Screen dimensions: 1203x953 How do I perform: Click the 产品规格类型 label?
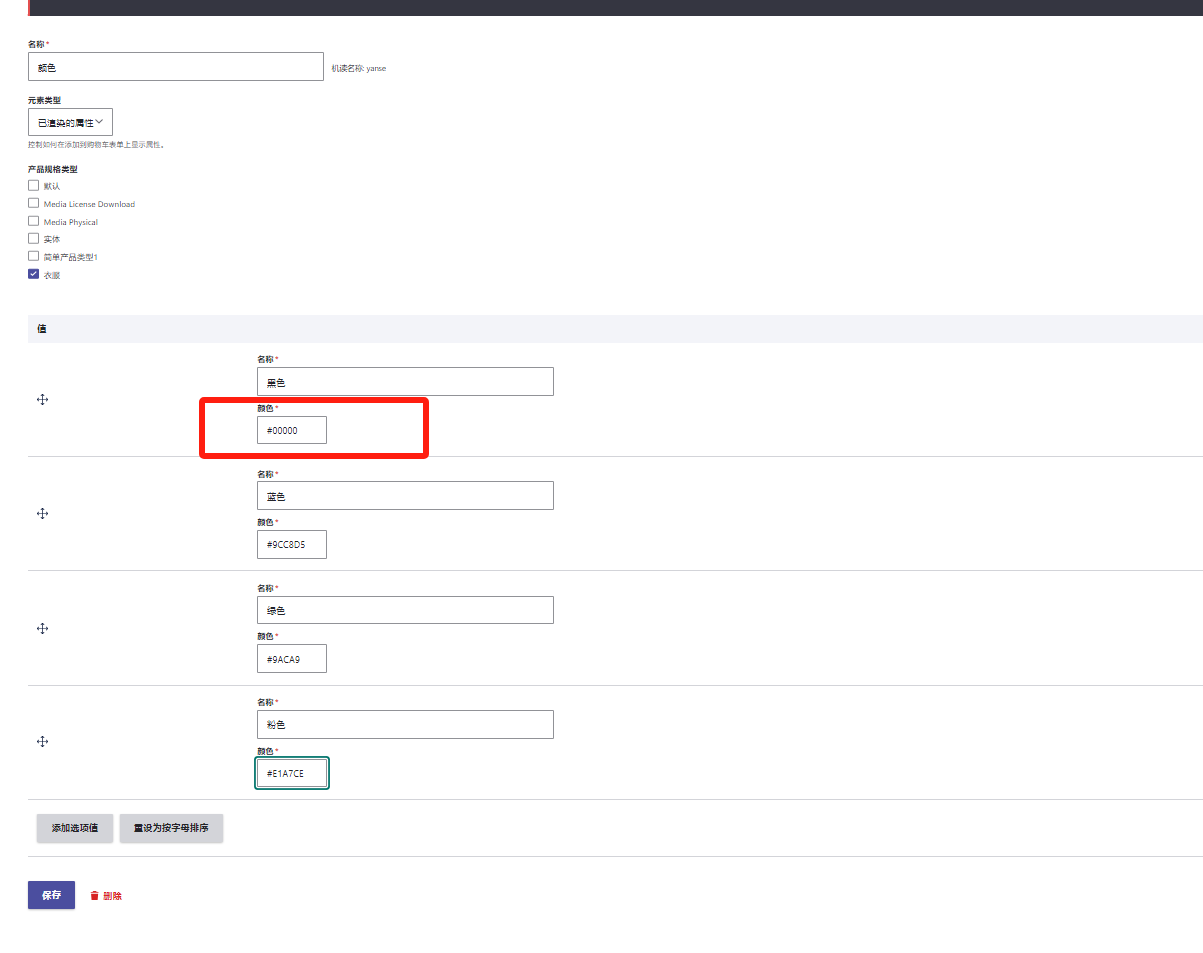[x=53, y=169]
